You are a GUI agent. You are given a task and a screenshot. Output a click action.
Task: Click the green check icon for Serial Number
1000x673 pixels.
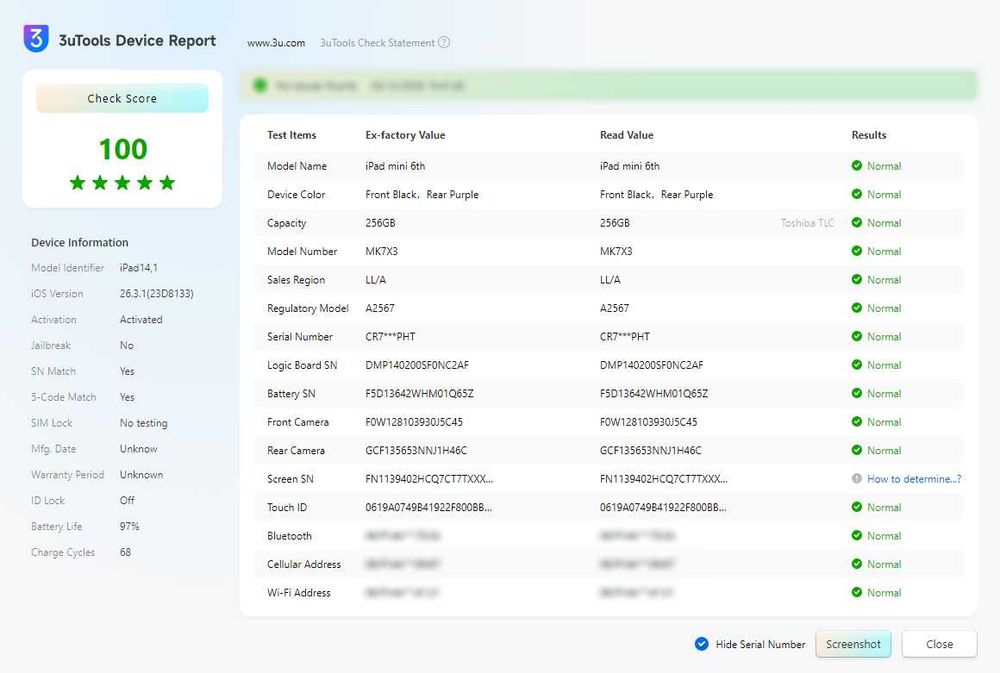tap(857, 336)
